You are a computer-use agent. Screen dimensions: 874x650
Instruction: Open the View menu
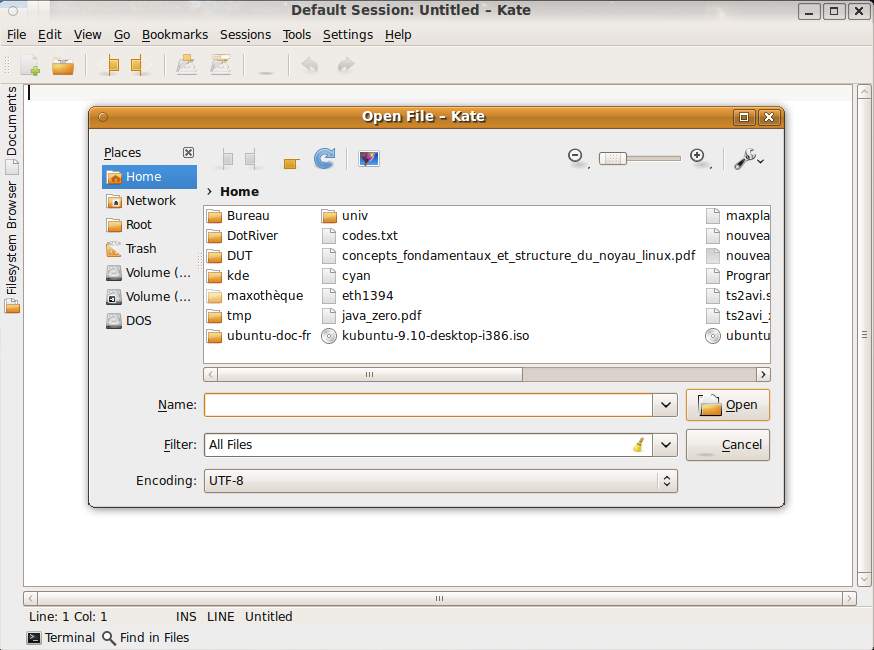pos(88,35)
